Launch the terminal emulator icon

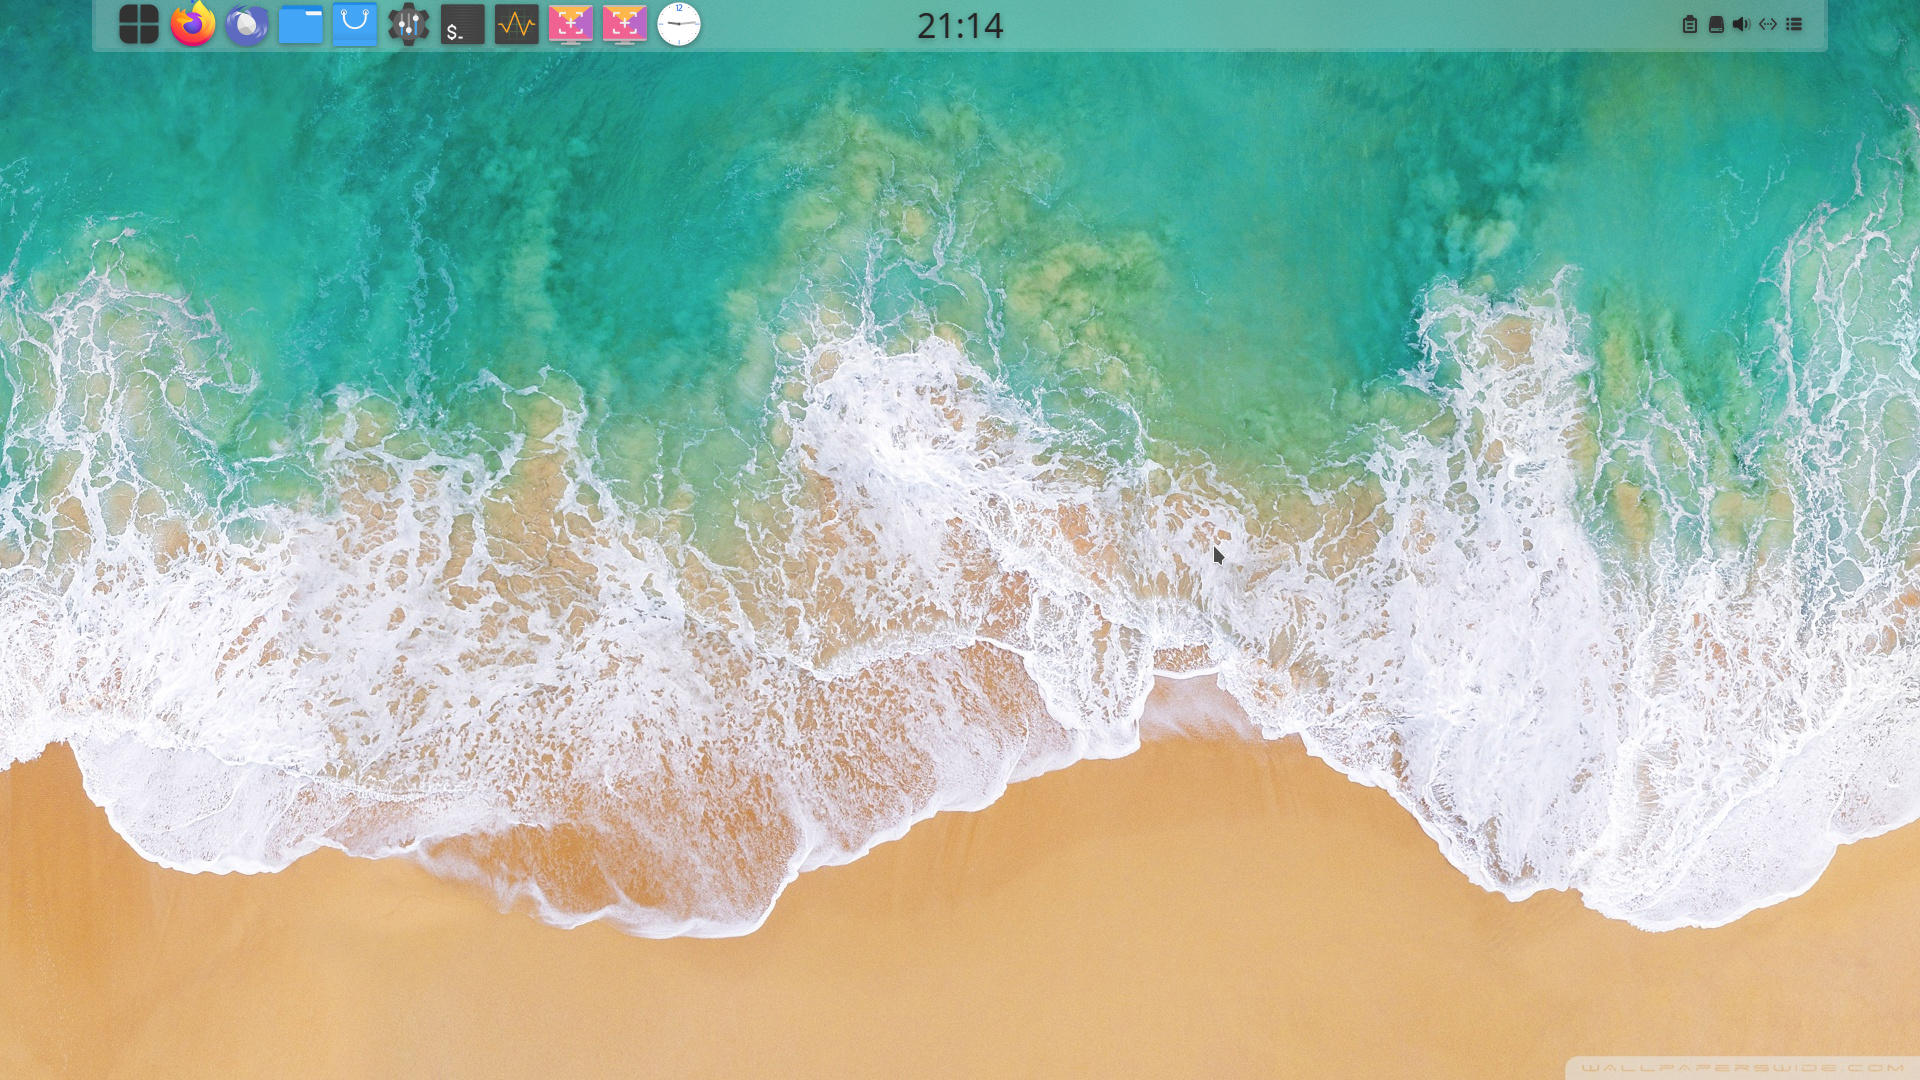462,24
